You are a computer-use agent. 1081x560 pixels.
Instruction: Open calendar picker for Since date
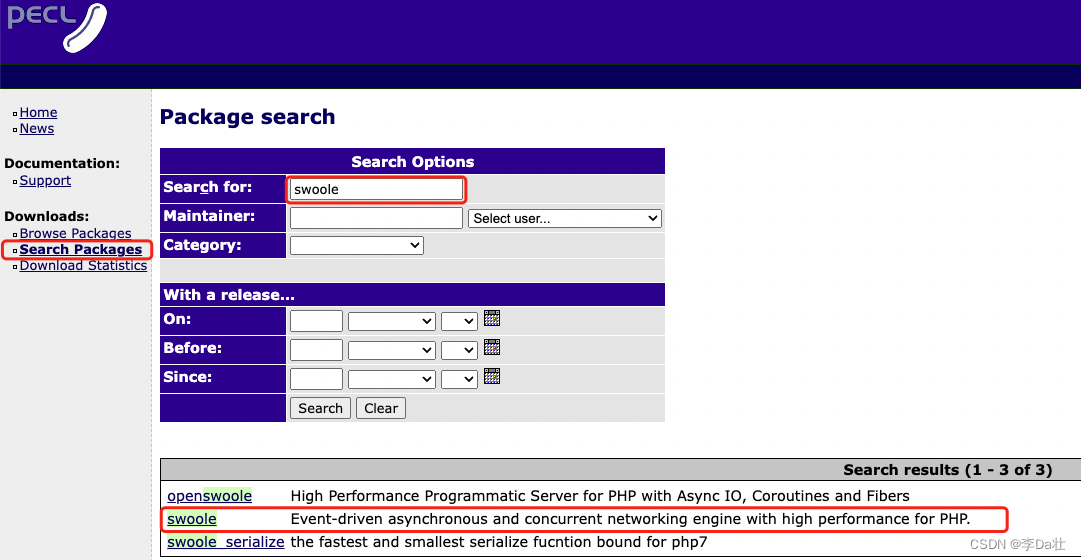[x=491, y=377]
